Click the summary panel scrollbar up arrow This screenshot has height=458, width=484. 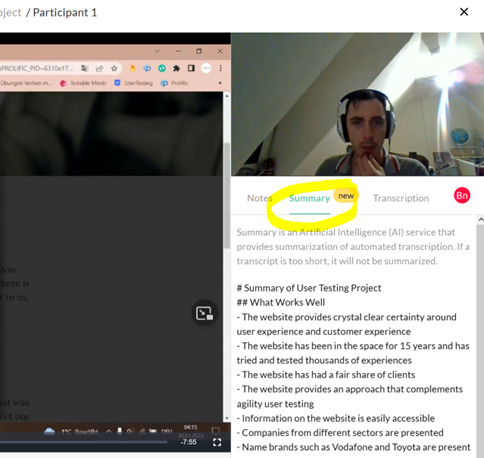[480, 219]
